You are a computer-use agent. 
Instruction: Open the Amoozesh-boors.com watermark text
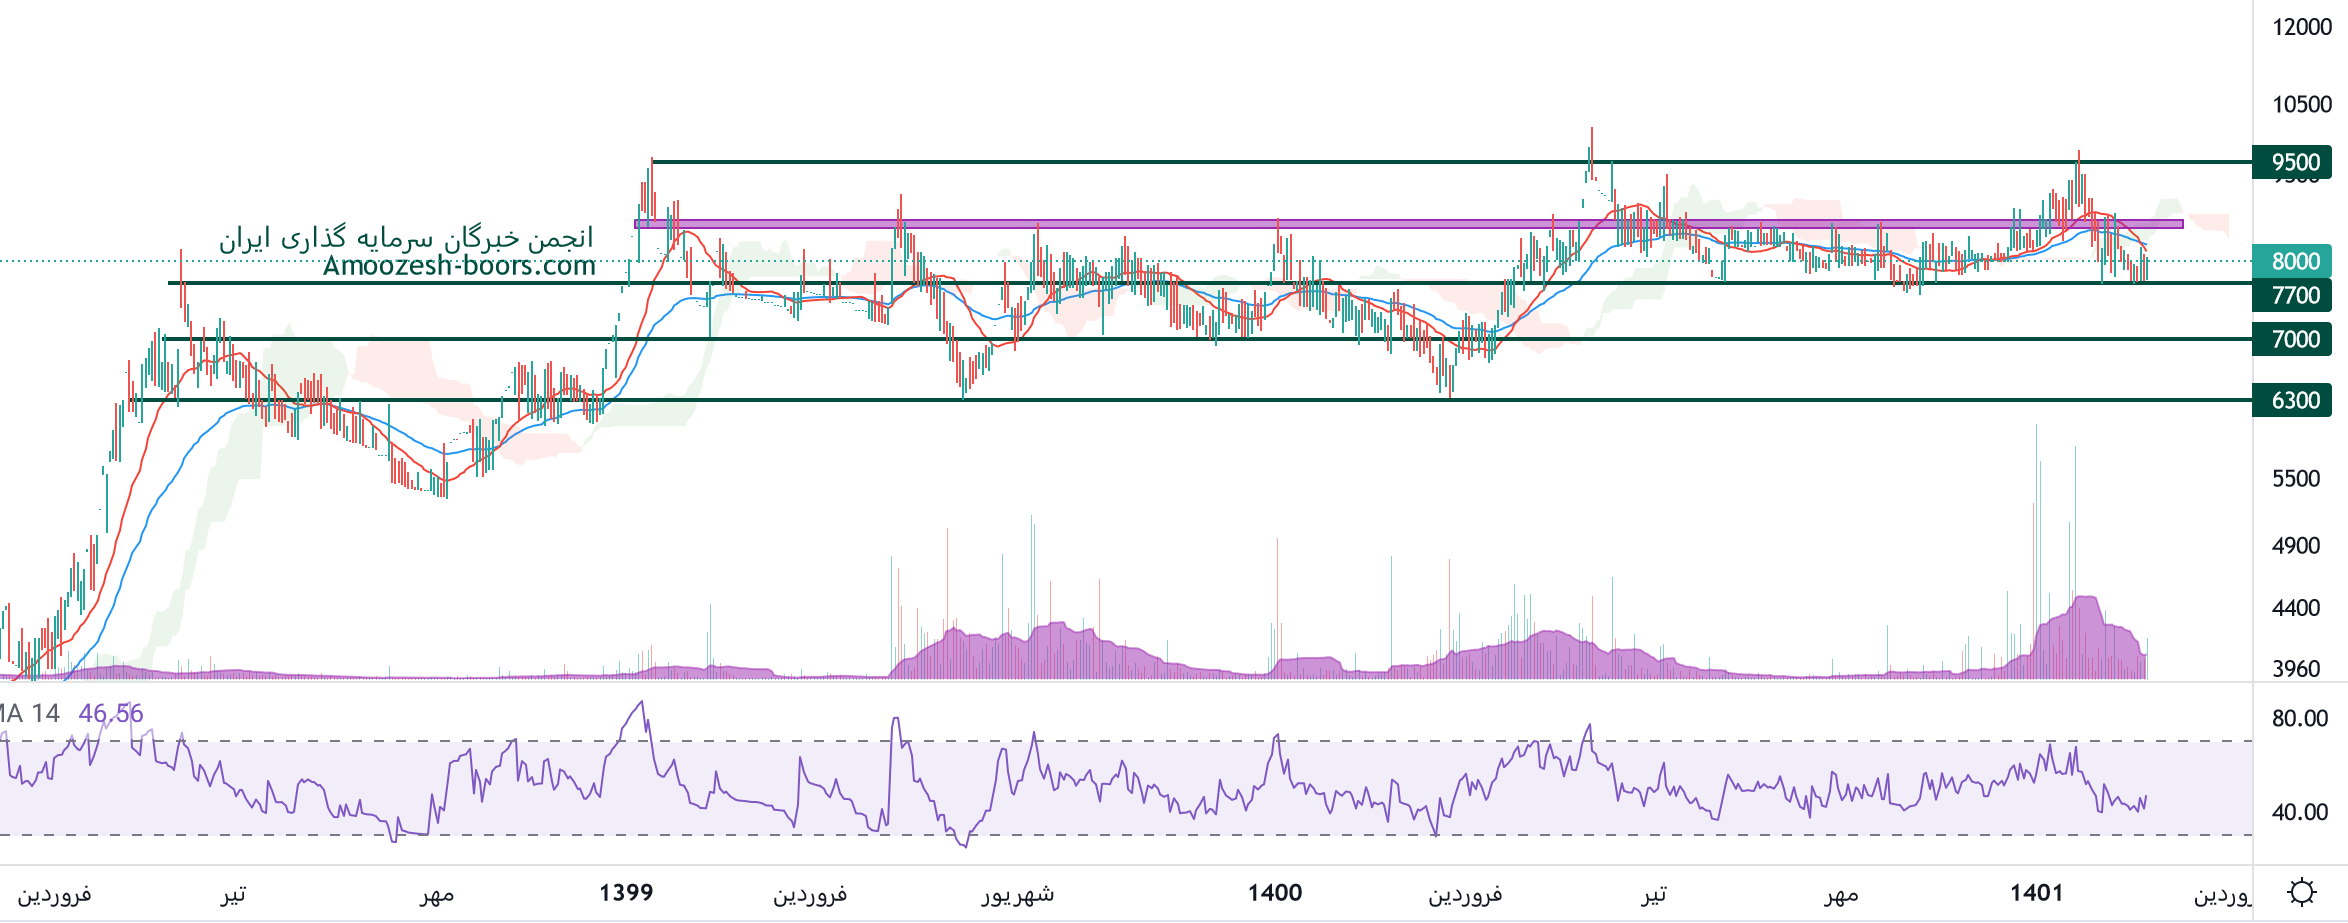click(459, 266)
